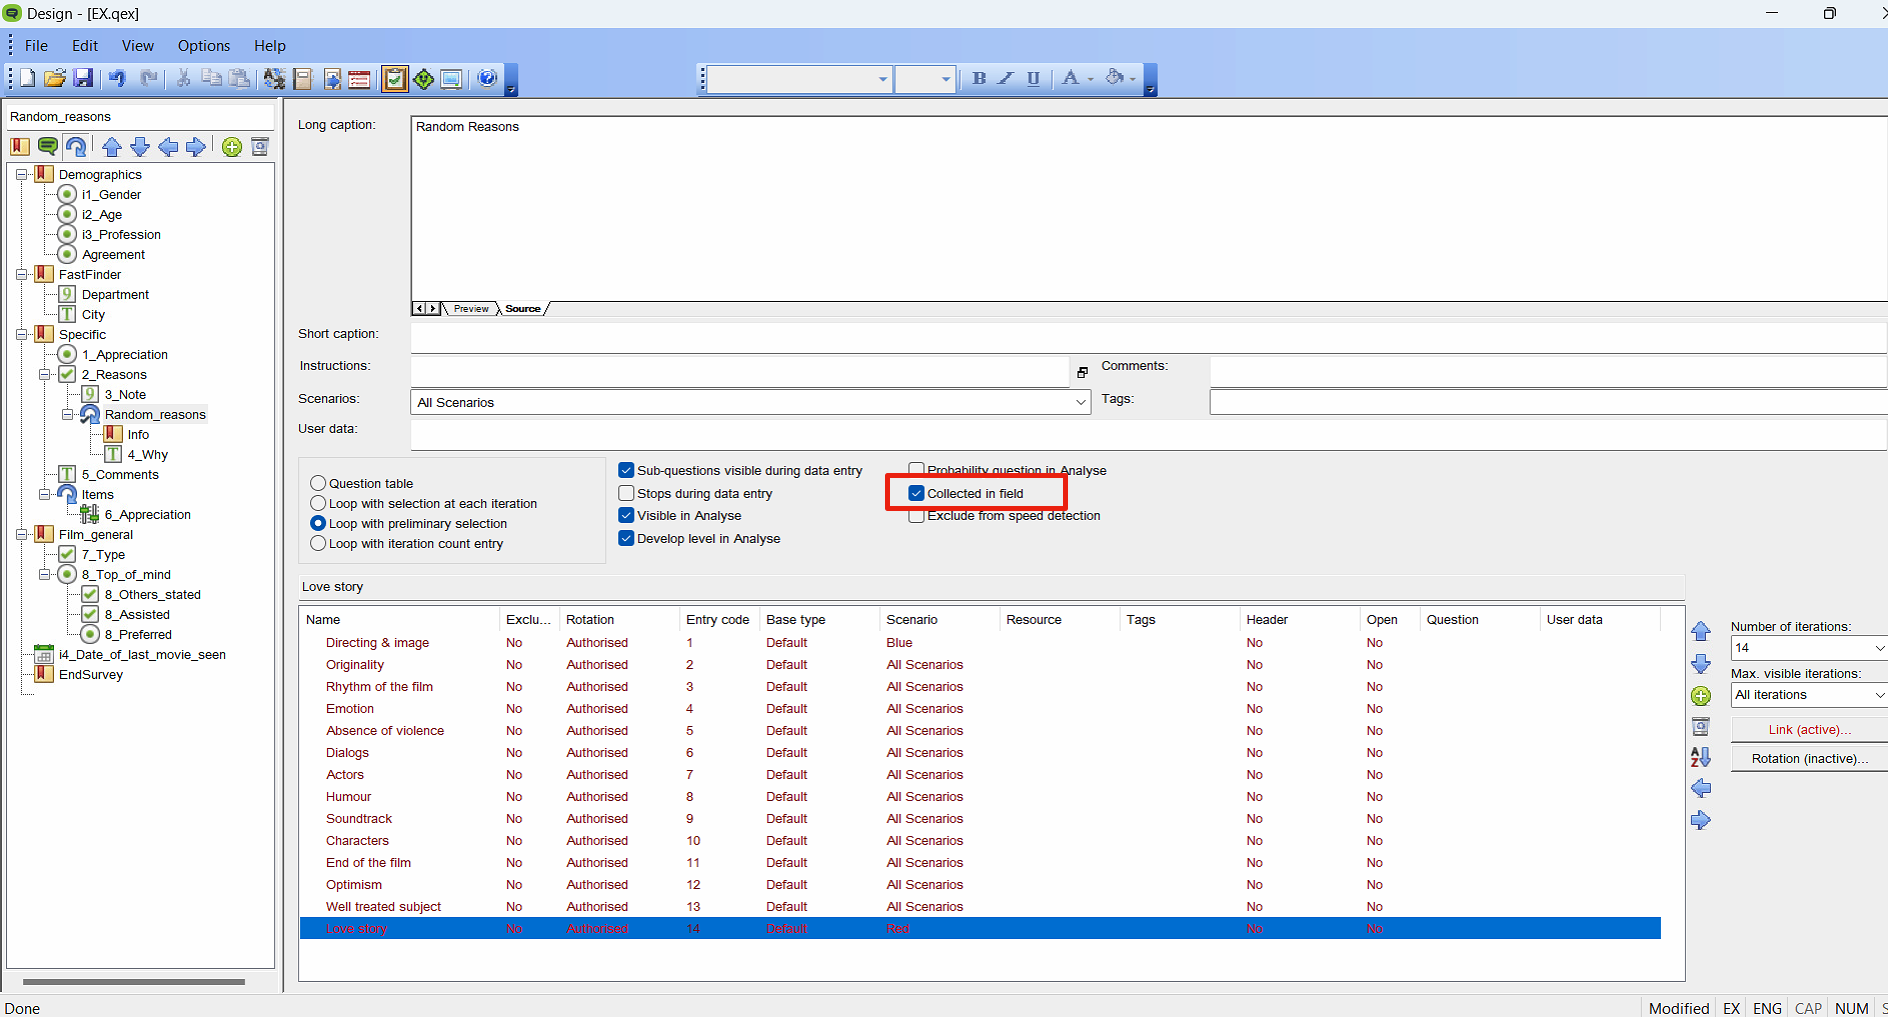Sort iterations alphabetically with A-Z icon
The image size is (1888, 1017).
(1701, 757)
